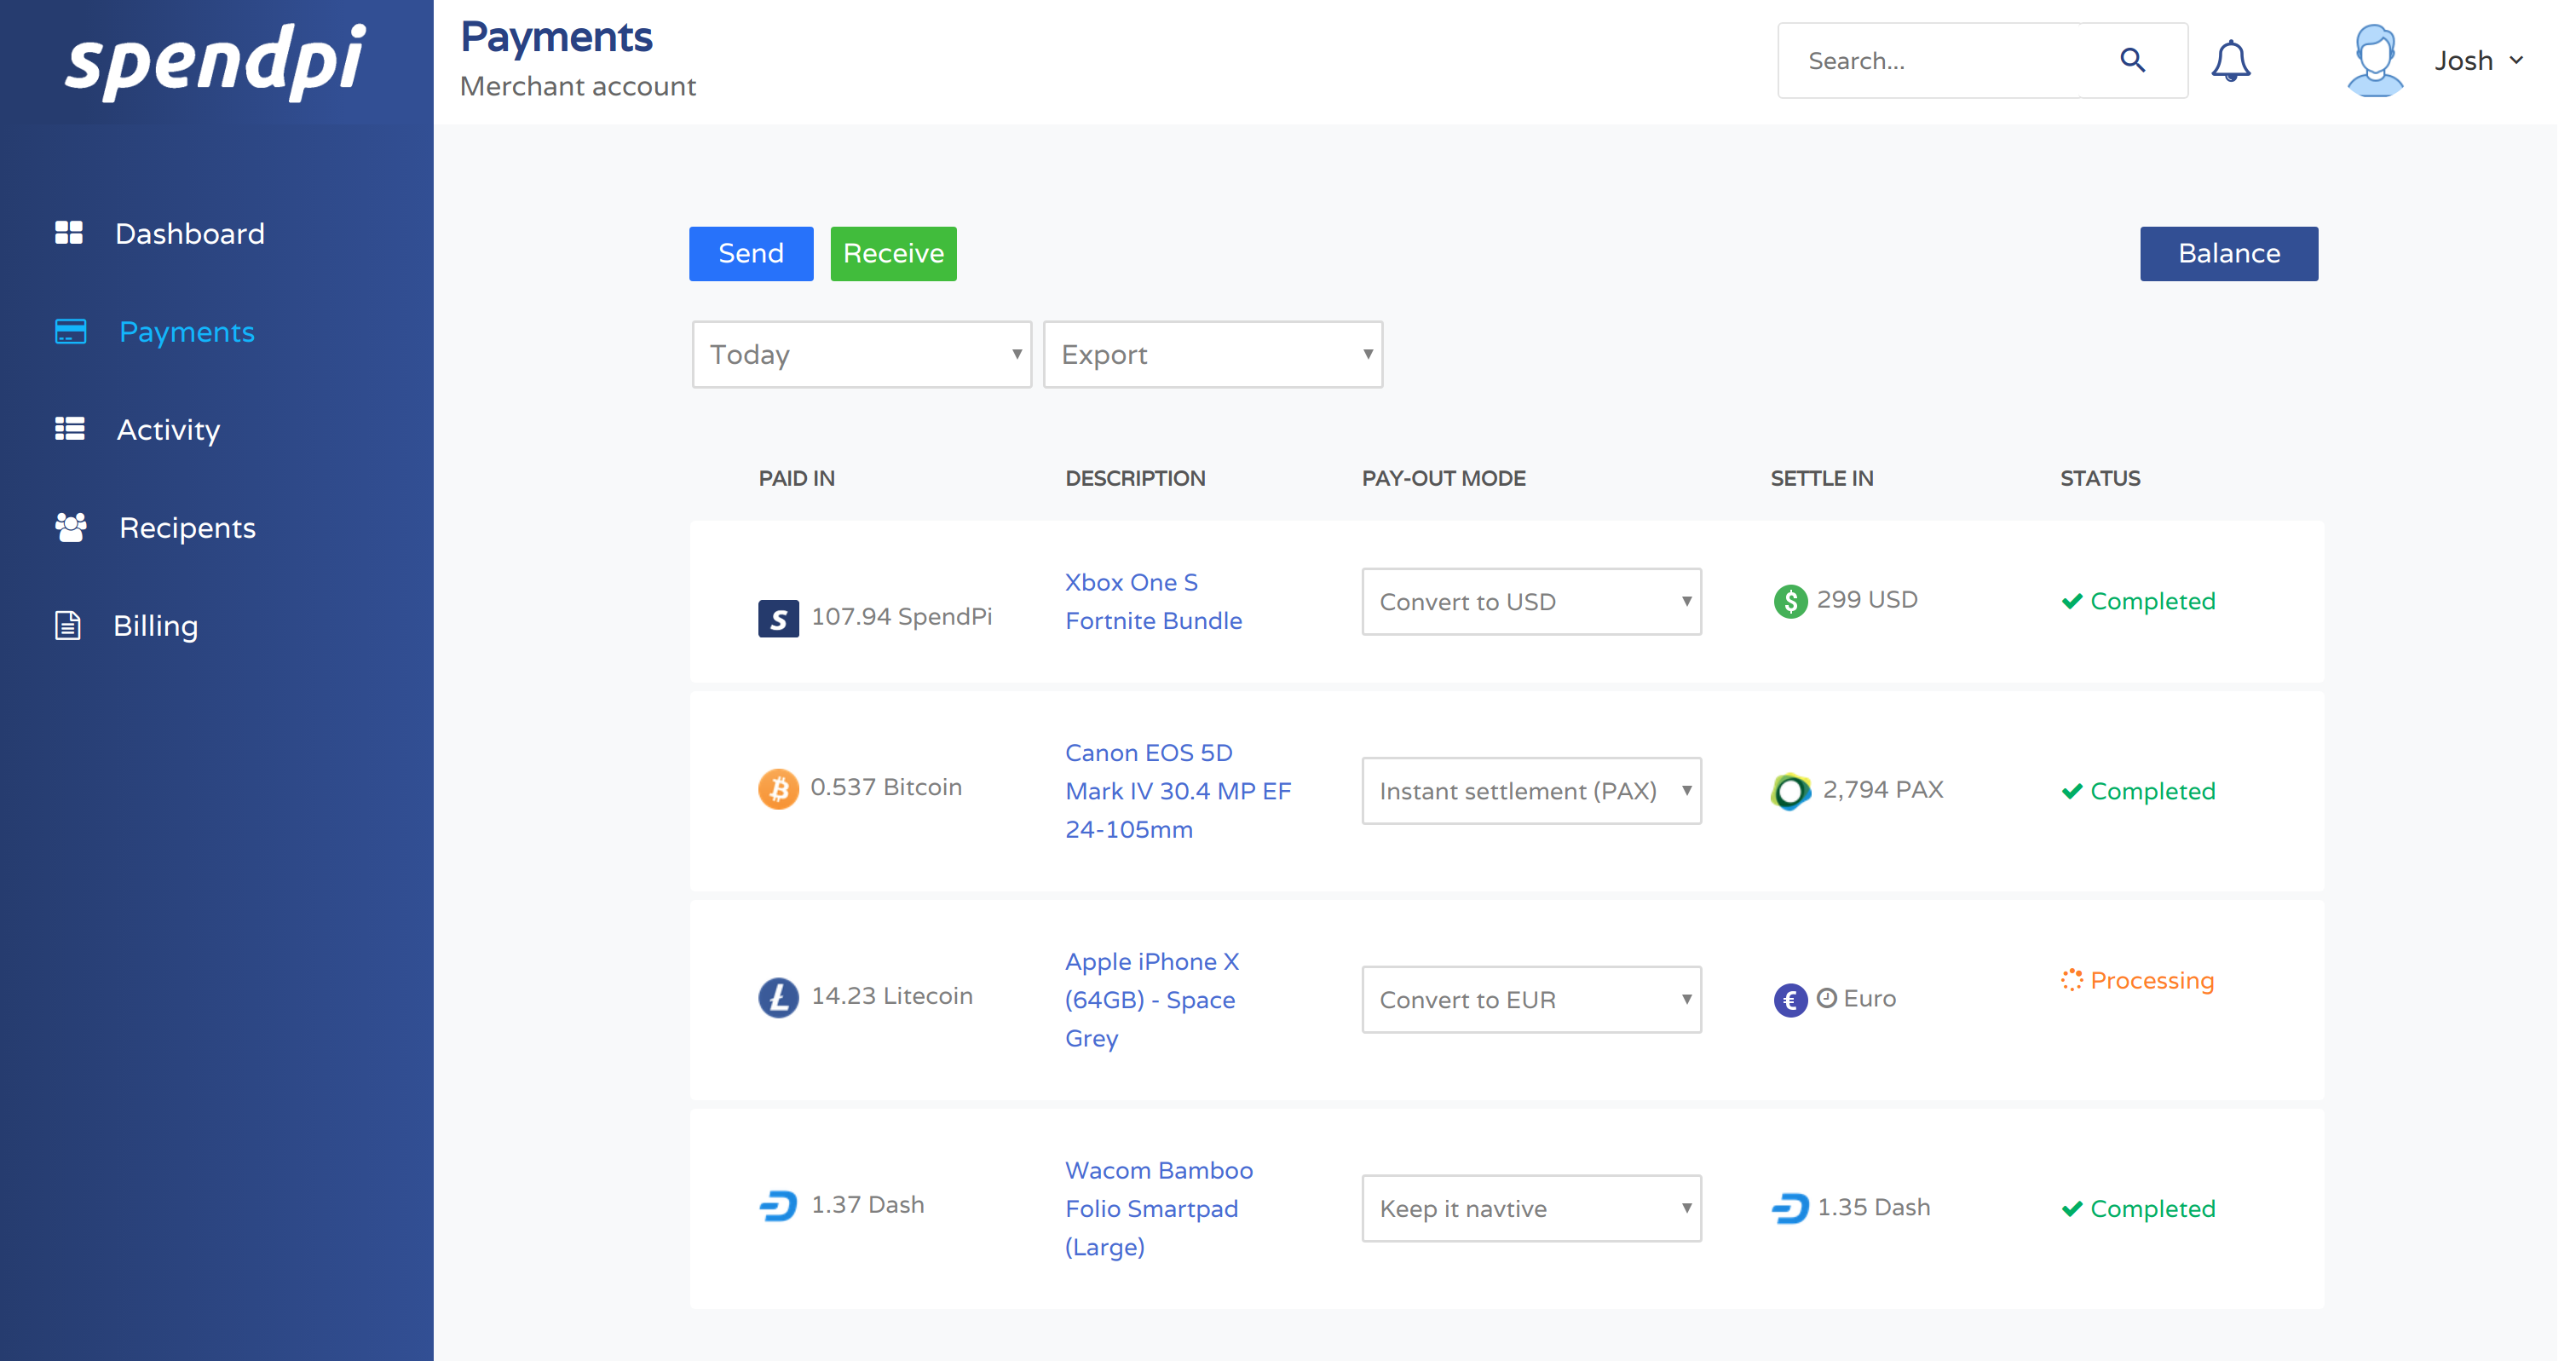Click the Canon row Completed checkmark
Screen dimensions: 2576x1361
(x=2072, y=791)
